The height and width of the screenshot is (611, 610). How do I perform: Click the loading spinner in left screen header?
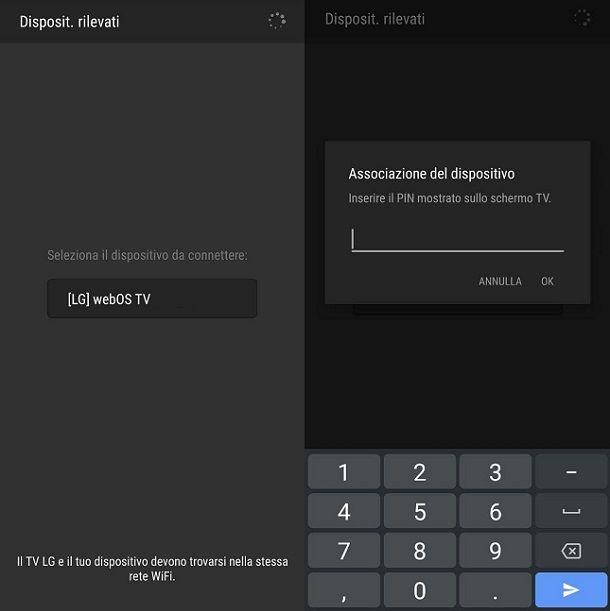(x=277, y=21)
